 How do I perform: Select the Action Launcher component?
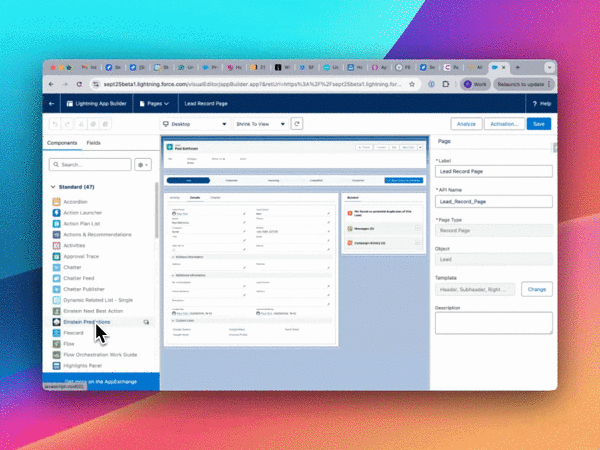83,213
